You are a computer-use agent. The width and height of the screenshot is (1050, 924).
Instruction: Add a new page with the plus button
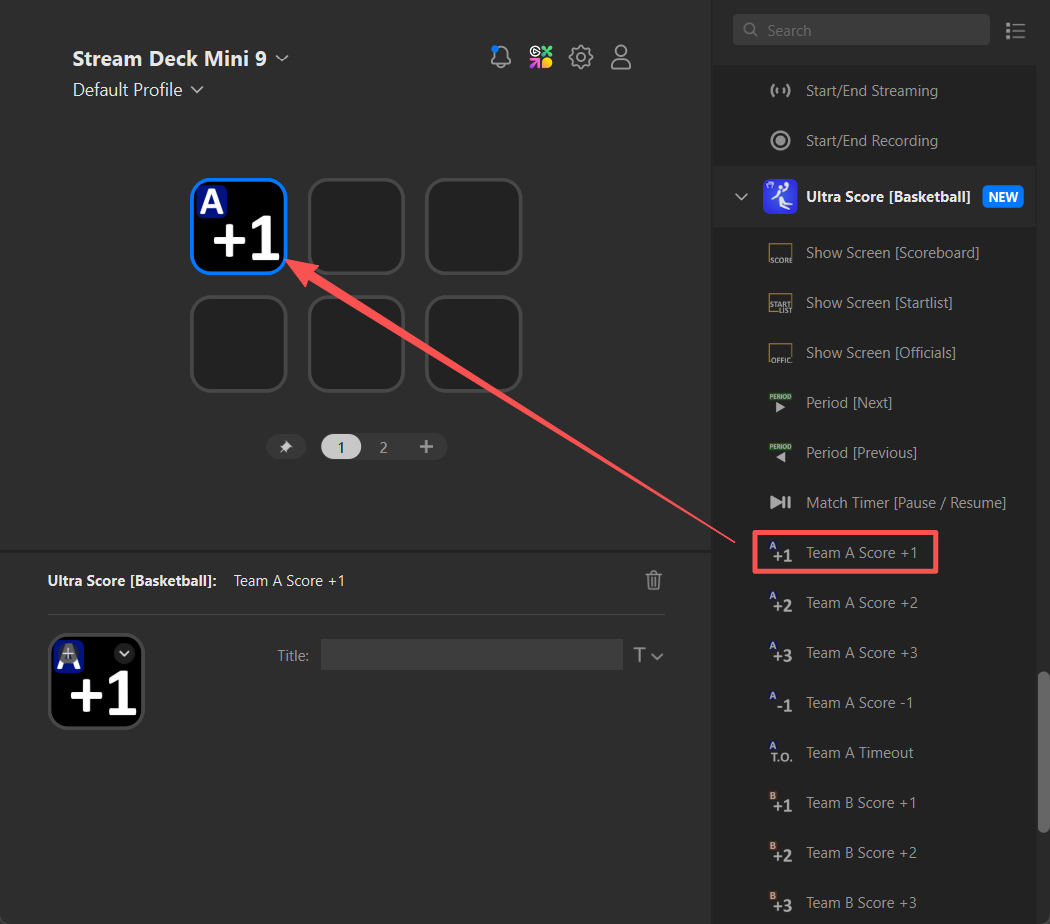426,446
